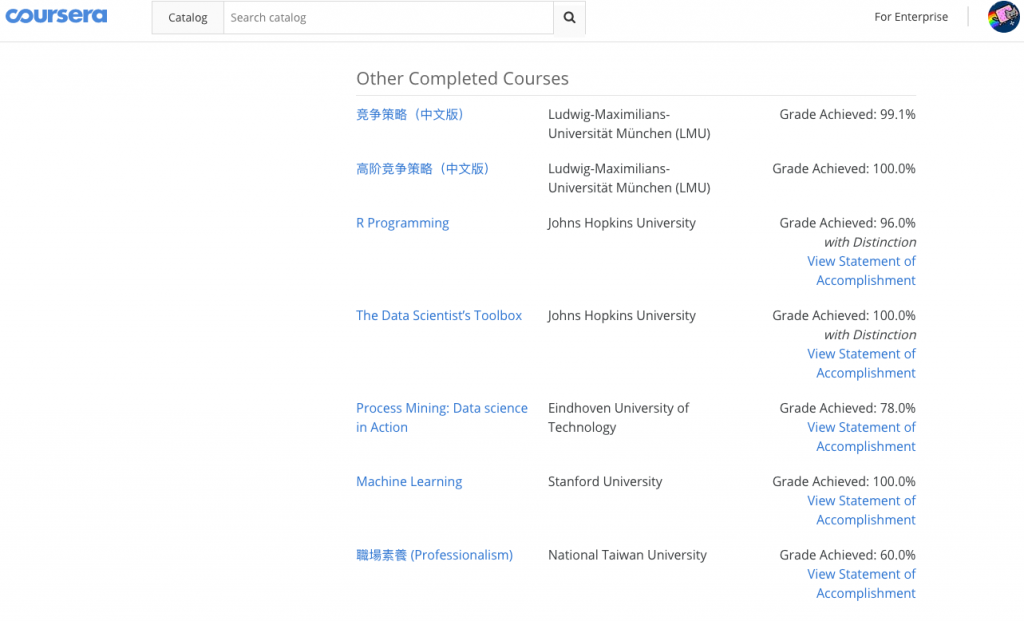Screen dimensions: 1024x621
Task: Select the Stanford University text
Action: click(x=605, y=481)
